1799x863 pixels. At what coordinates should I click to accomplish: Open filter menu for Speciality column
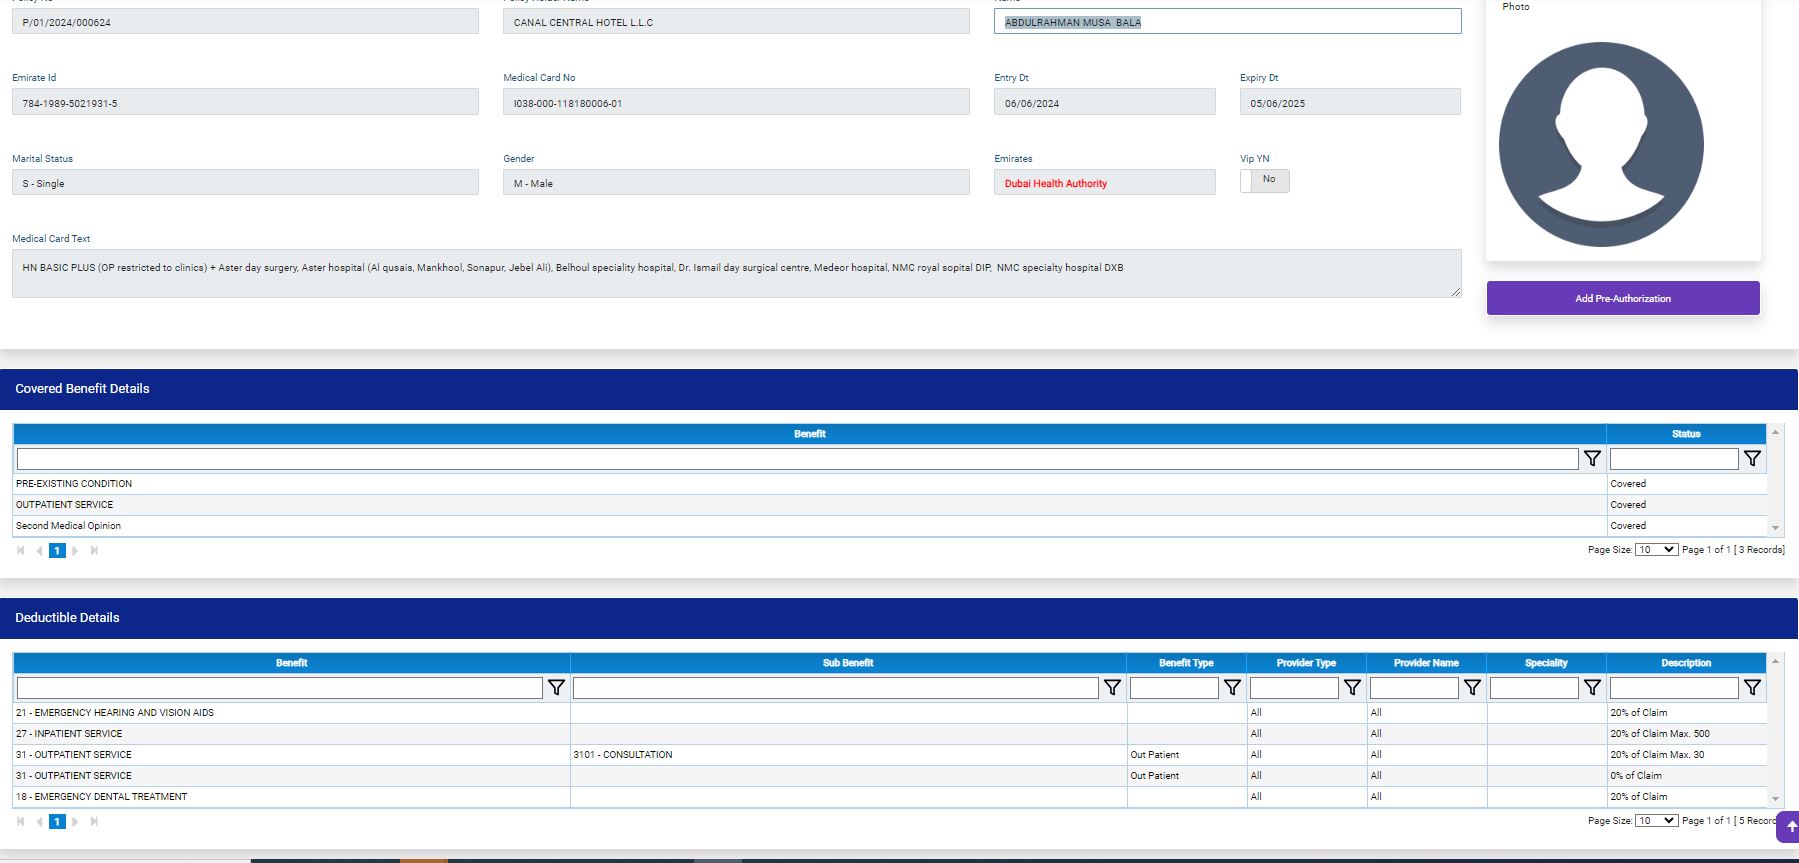pos(1592,688)
